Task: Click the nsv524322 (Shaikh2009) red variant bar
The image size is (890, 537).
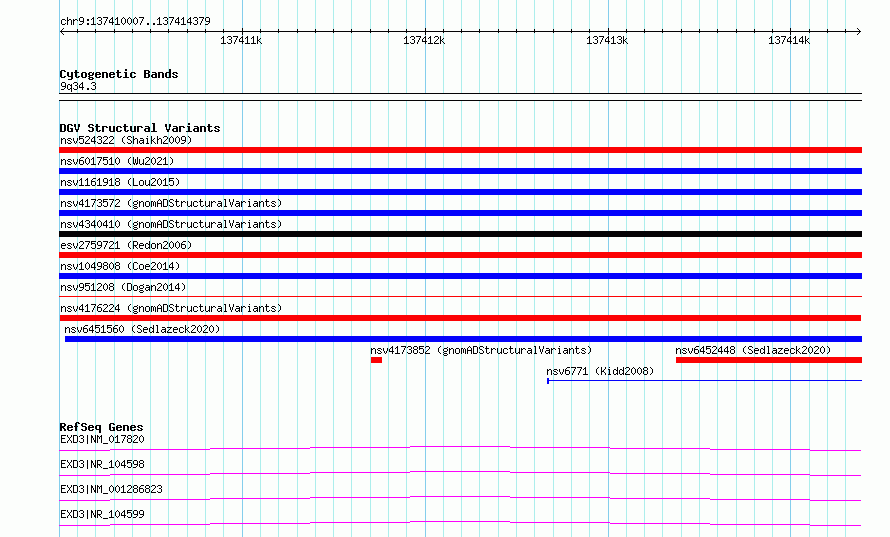Action: [460, 150]
